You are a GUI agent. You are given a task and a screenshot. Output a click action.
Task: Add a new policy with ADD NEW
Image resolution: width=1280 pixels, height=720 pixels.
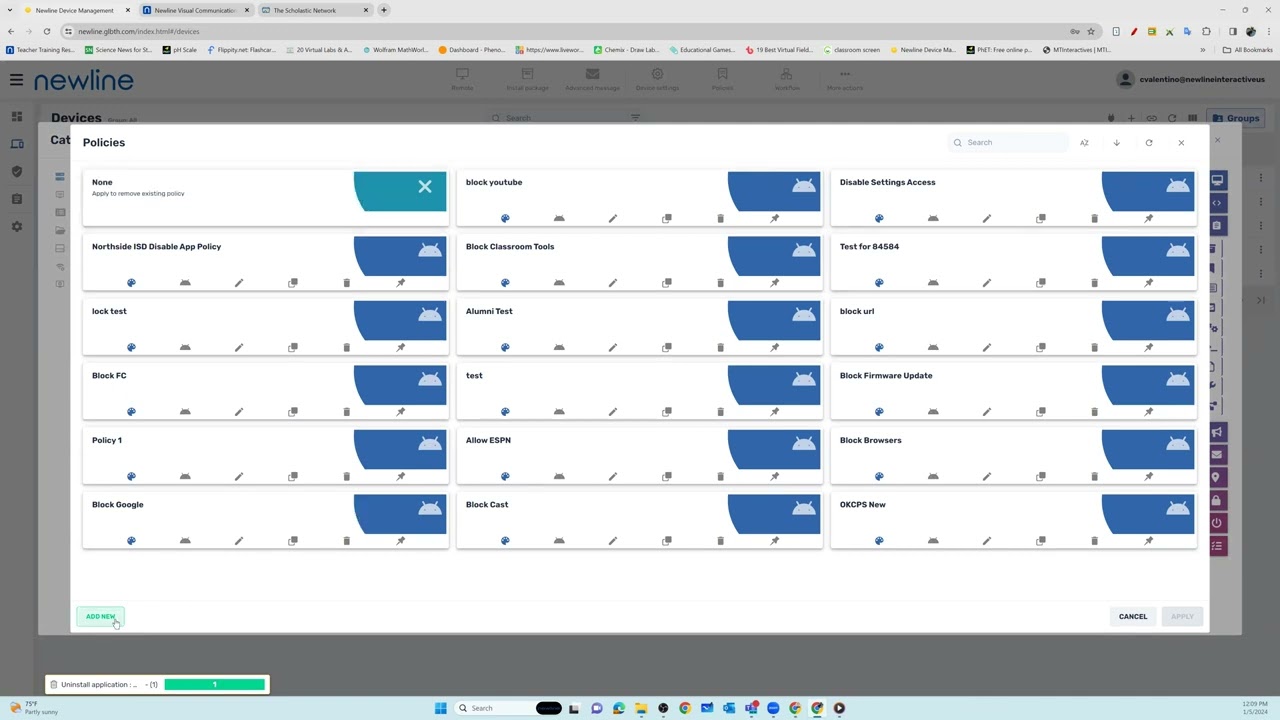pos(100,616)
